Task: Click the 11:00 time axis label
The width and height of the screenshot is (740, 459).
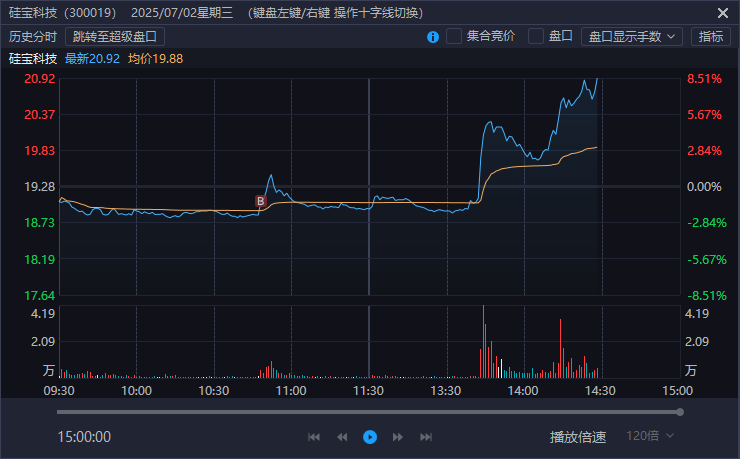Action: 291,391
